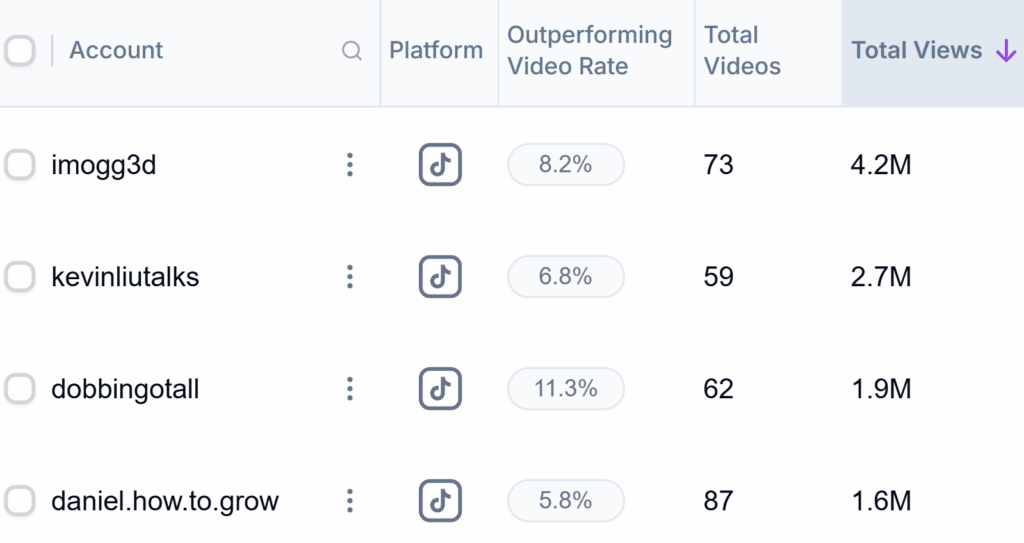The width and height of the screenshot is (1024, 543).
Task: Click TikTok platform icon for dobbingotall
Action: coord(440,389)
